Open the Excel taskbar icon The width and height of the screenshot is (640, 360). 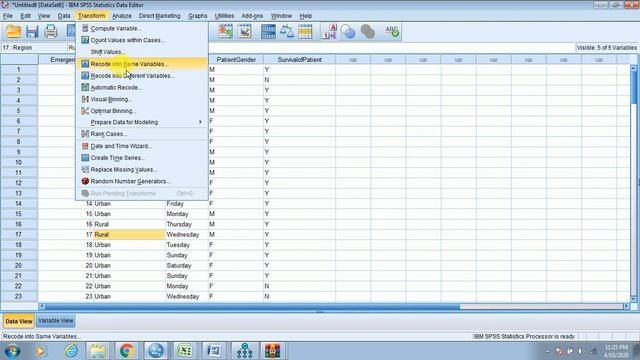[x=185, y=351]
